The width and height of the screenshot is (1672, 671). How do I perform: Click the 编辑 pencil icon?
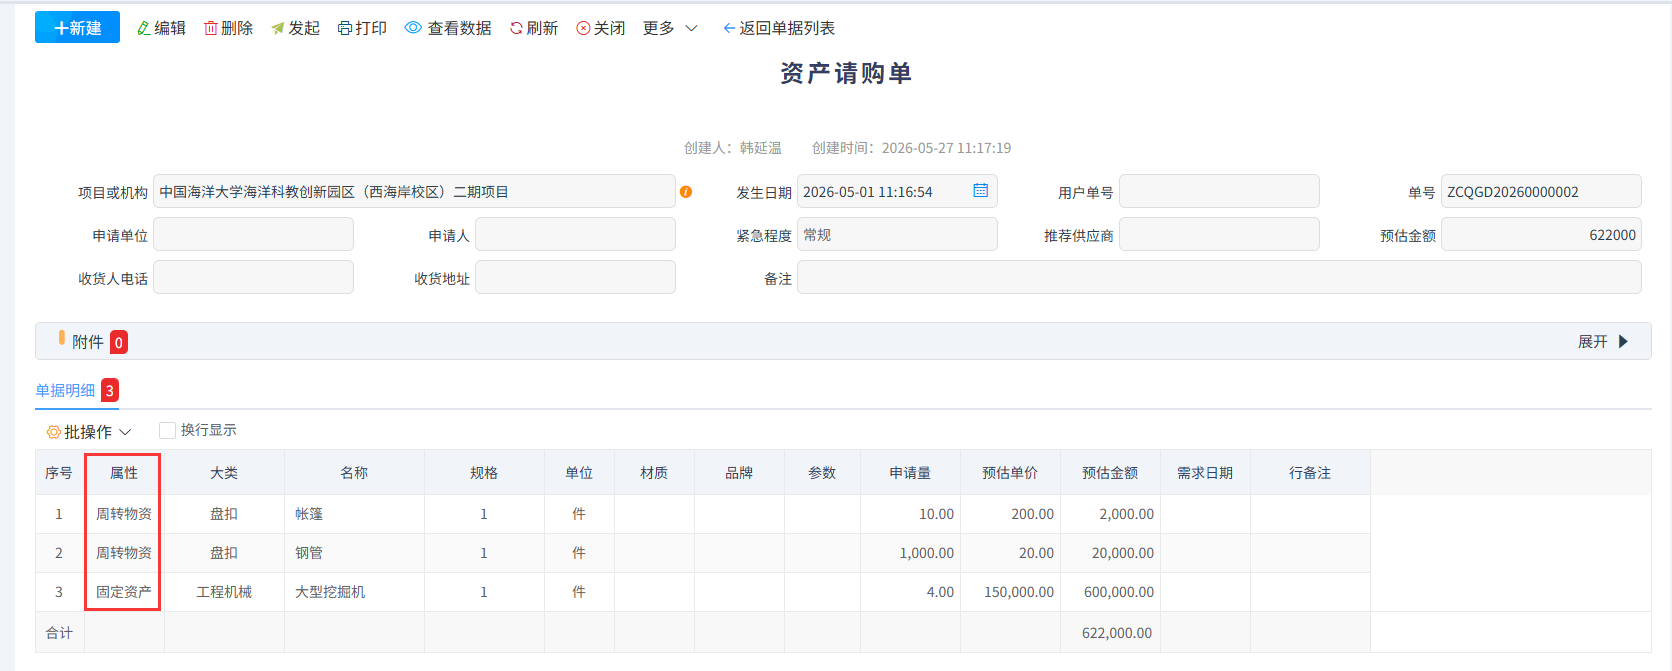pyautogui.click(x=144, y=28)
